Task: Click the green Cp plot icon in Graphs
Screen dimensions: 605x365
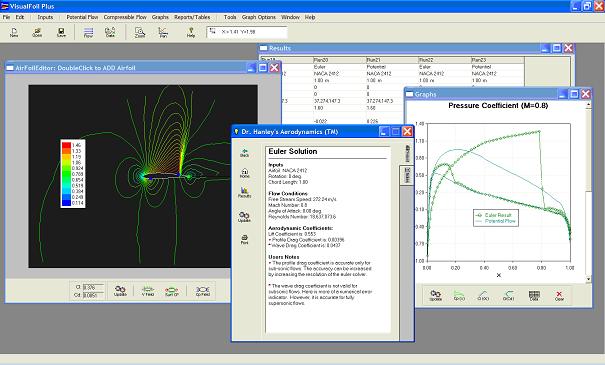Action: click(x=459, y=296)
